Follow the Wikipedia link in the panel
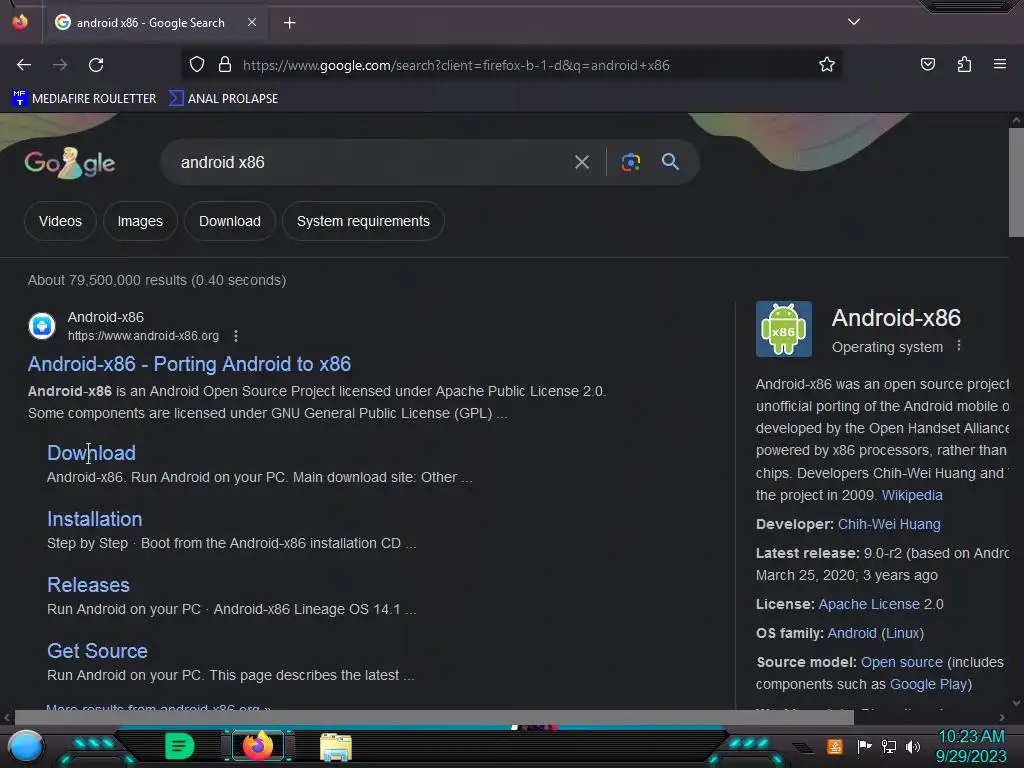The image size is (1024, 768). pos(912,495)
